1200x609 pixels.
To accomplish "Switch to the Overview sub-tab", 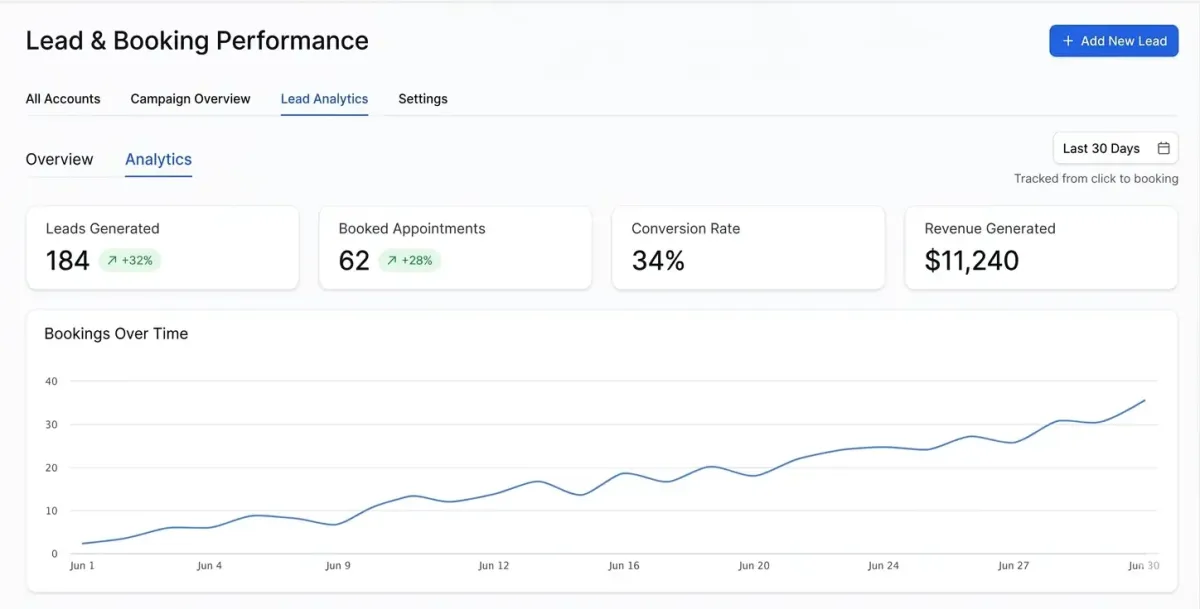I will tap(59, 159).
